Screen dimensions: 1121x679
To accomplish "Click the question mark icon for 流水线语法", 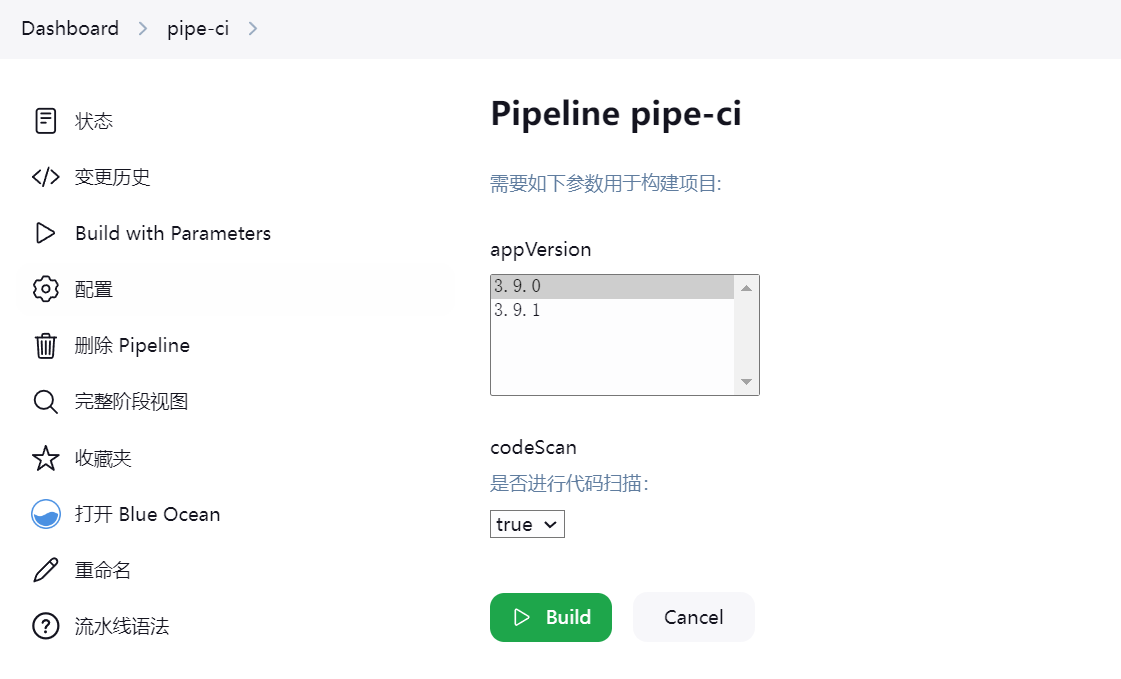I will tap(46, 626).
